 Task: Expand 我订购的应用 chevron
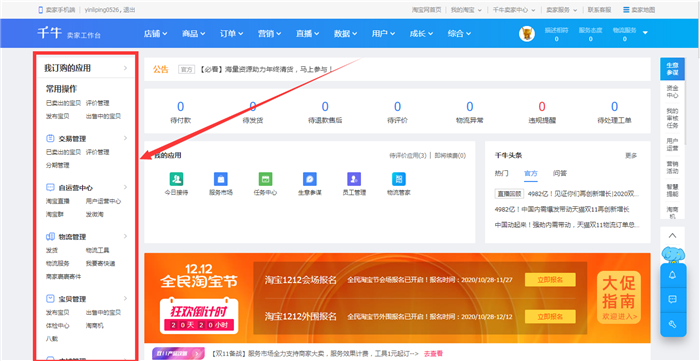[x=125, y=68]
